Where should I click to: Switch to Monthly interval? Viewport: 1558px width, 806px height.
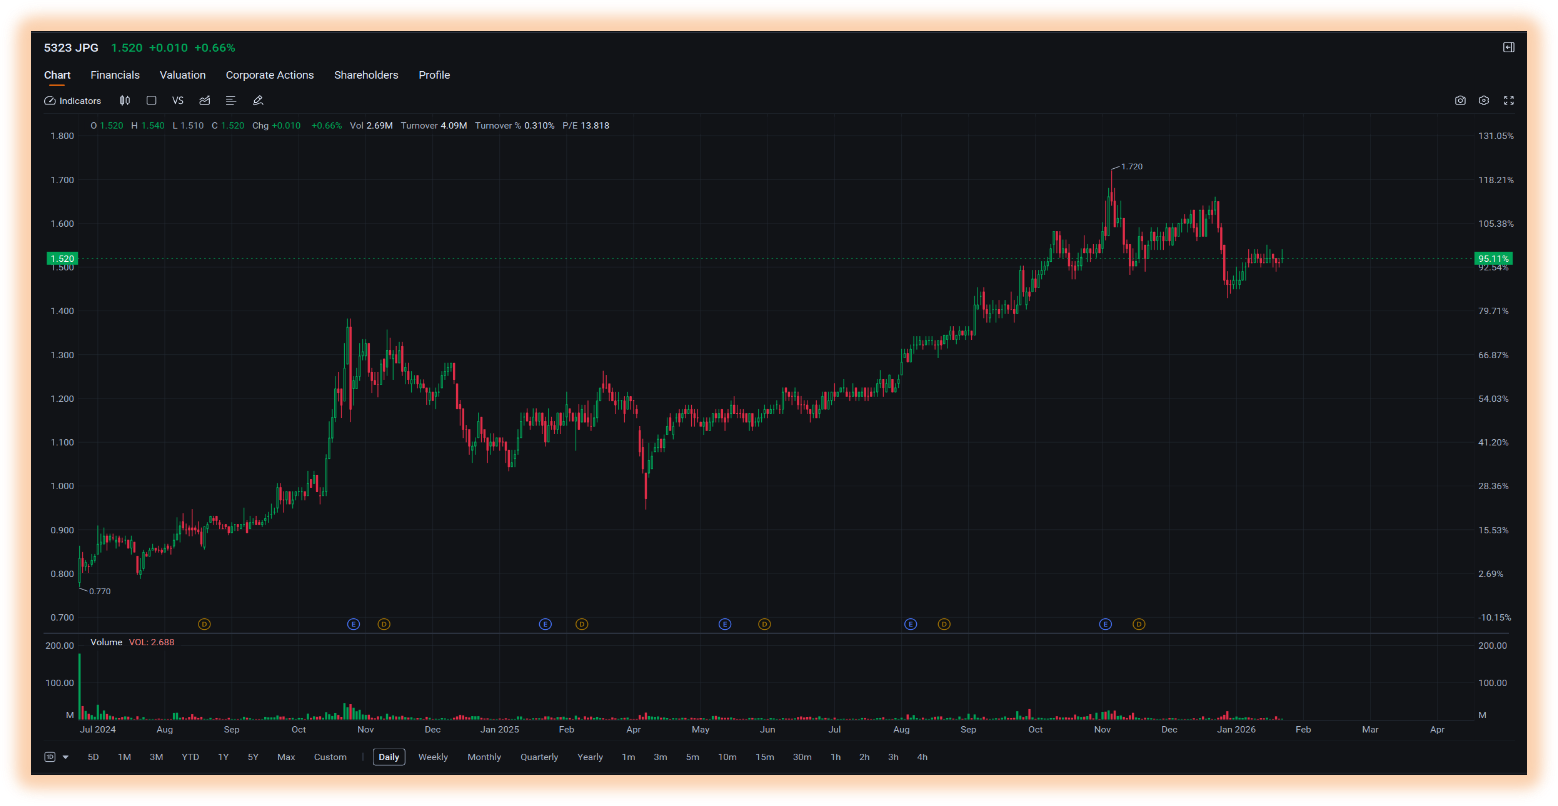tap(484, 757)
